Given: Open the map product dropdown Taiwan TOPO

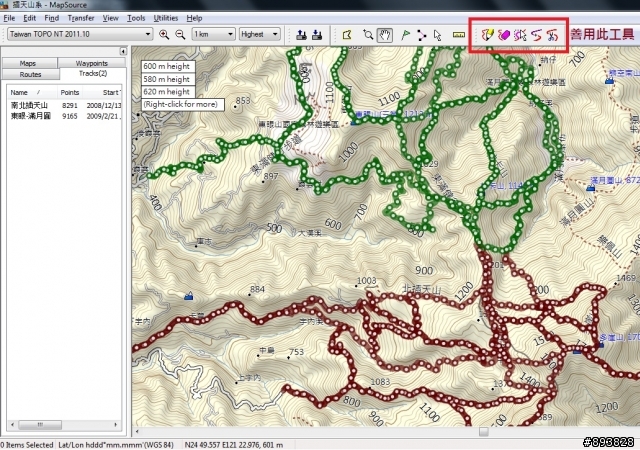Looking at the screenshot, I should click(x=80, y=34).
